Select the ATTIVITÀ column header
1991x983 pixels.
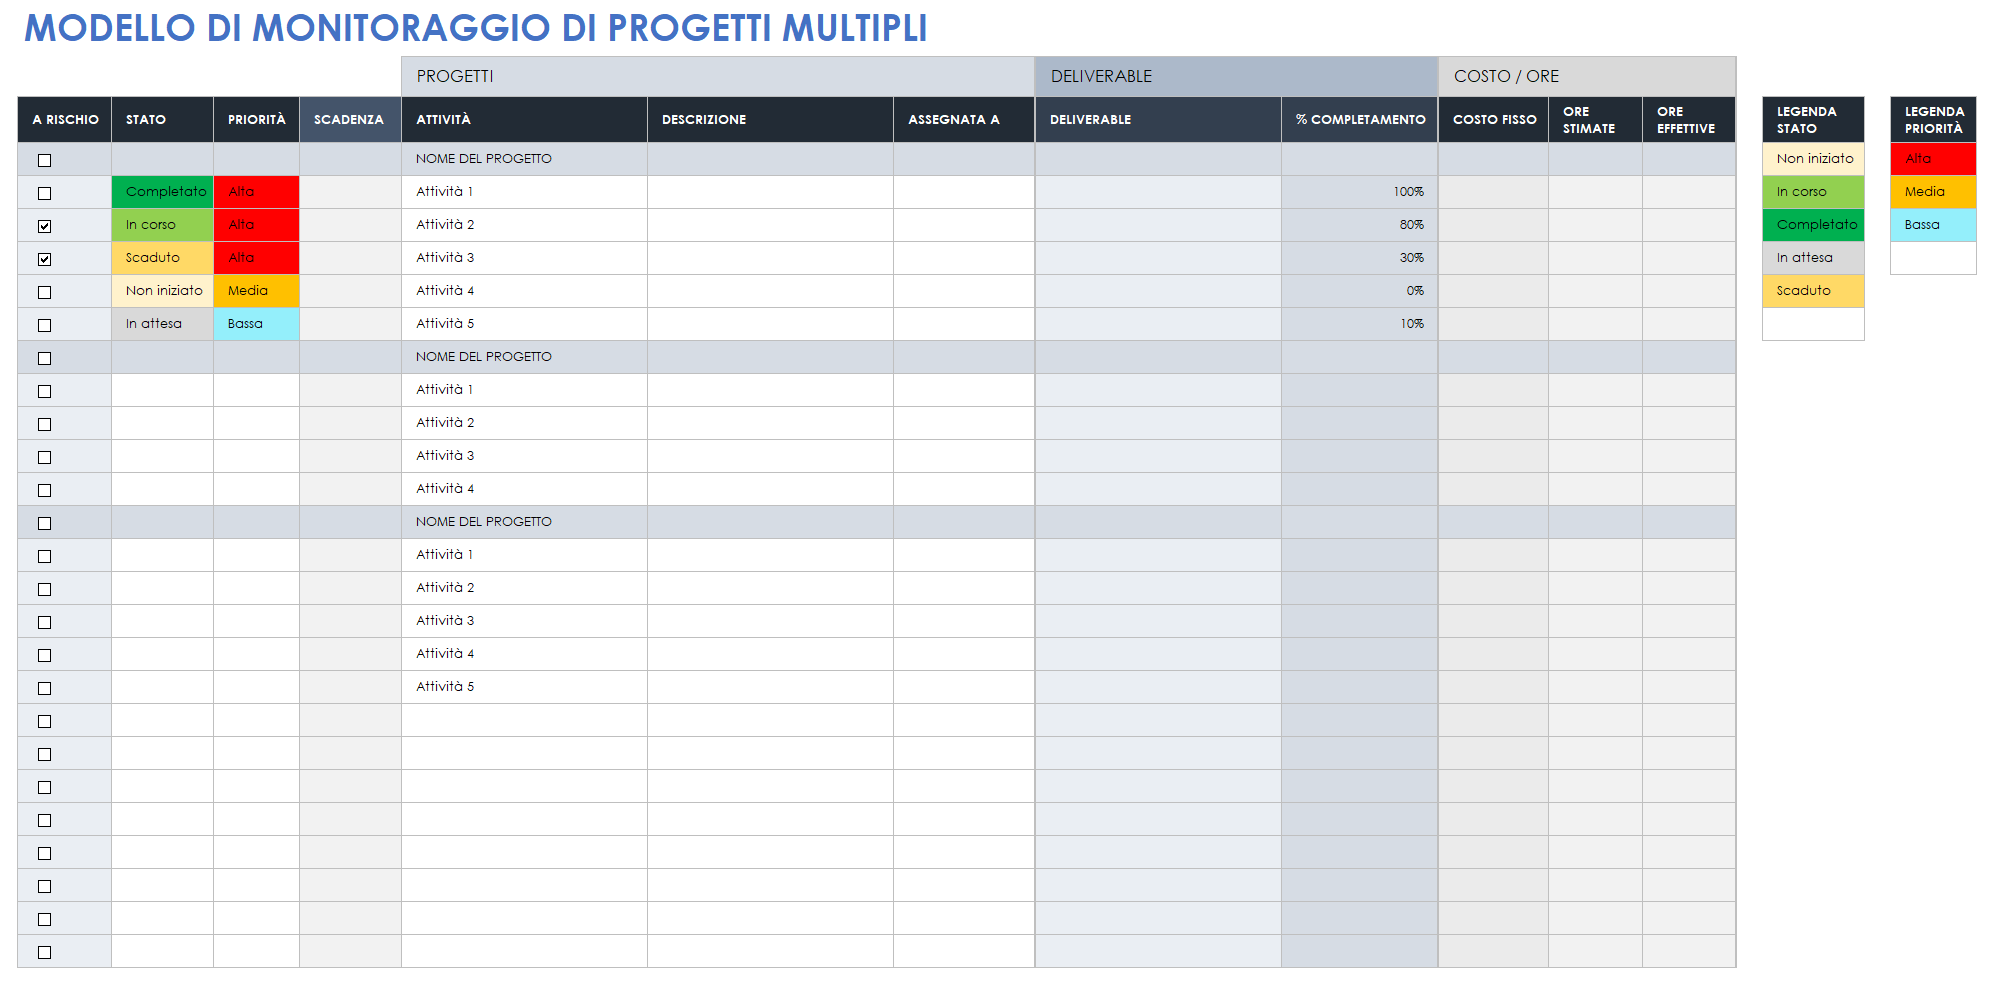point(524,120)
